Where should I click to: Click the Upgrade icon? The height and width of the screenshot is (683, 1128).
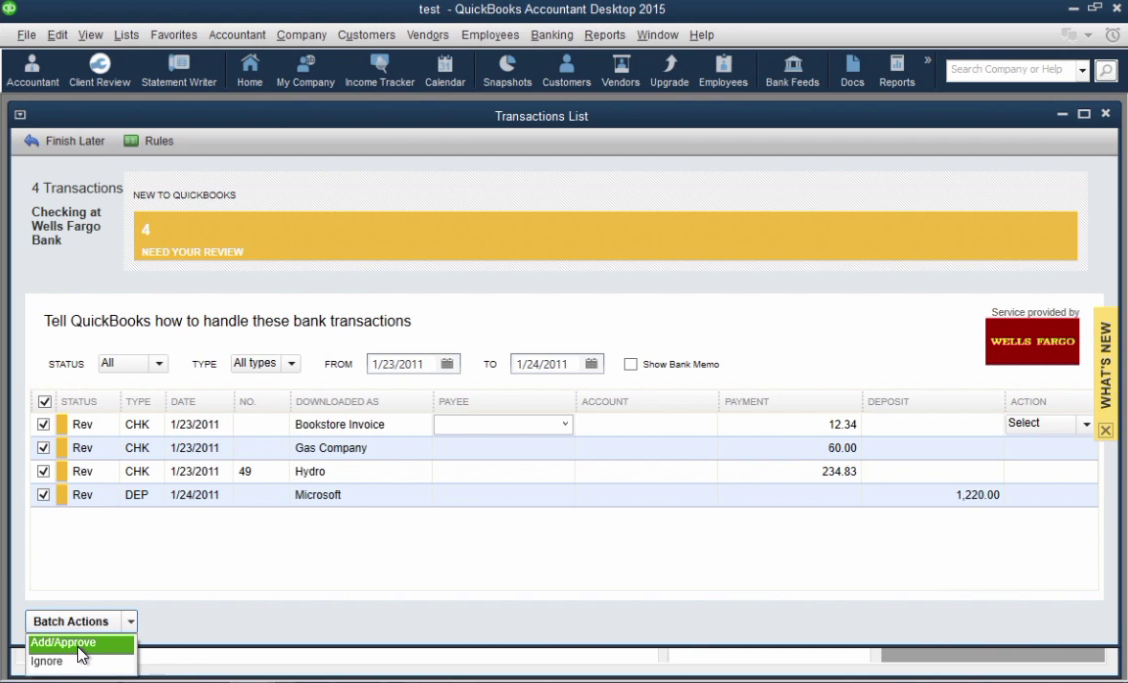(669, 71)
